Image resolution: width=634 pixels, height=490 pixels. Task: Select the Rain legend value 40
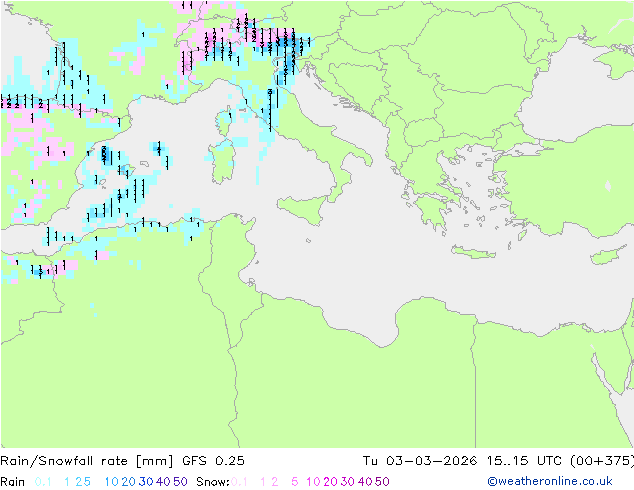(x=163, y=482)
